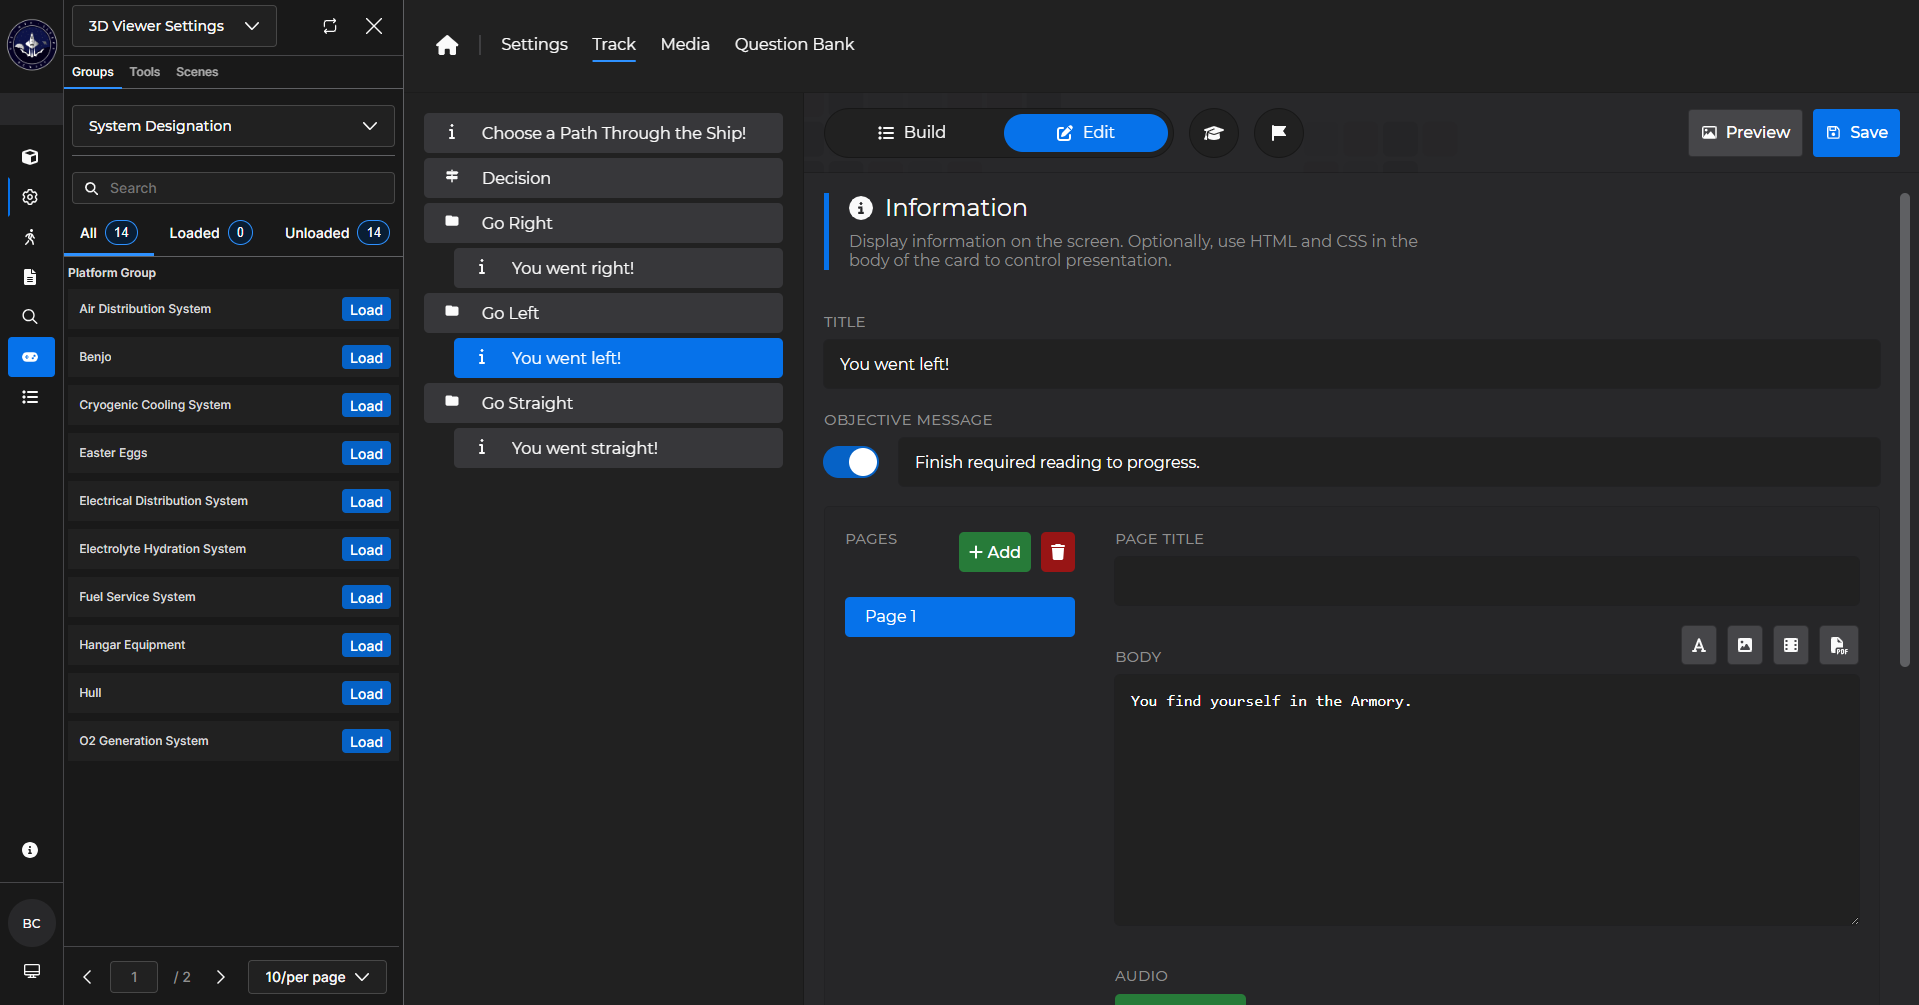Open the Settings menu item
This screenshot has width=1919, height=1005.
click(534, 44)
